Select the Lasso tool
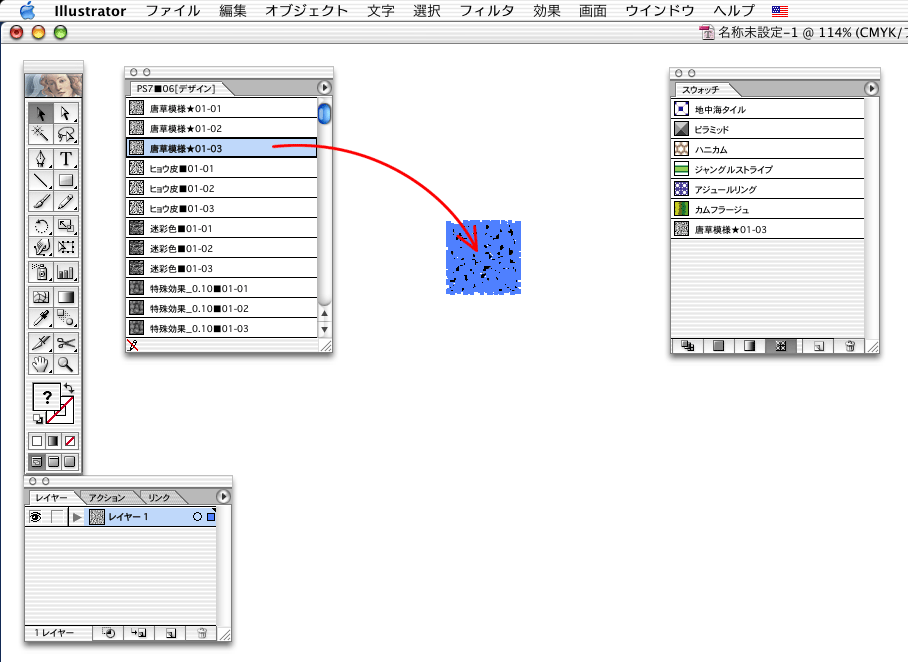This screenshot has width=908, height=662. click(x=66, y=134)
